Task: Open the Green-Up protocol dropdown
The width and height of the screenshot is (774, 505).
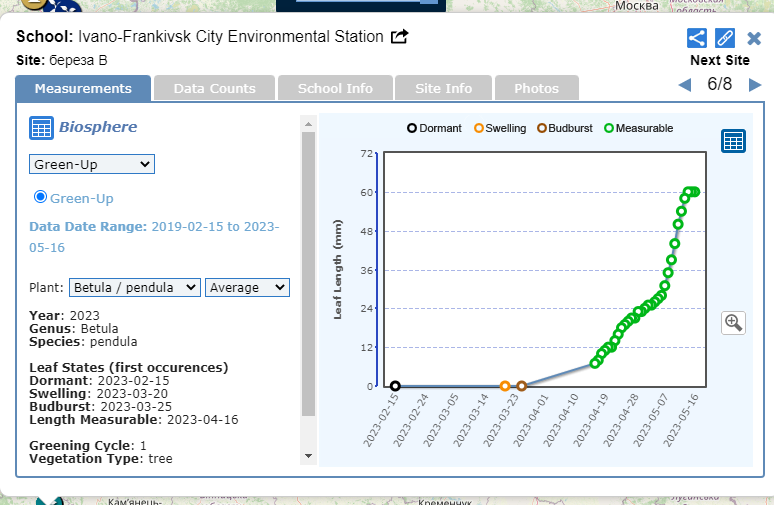Action: [92, 163]
